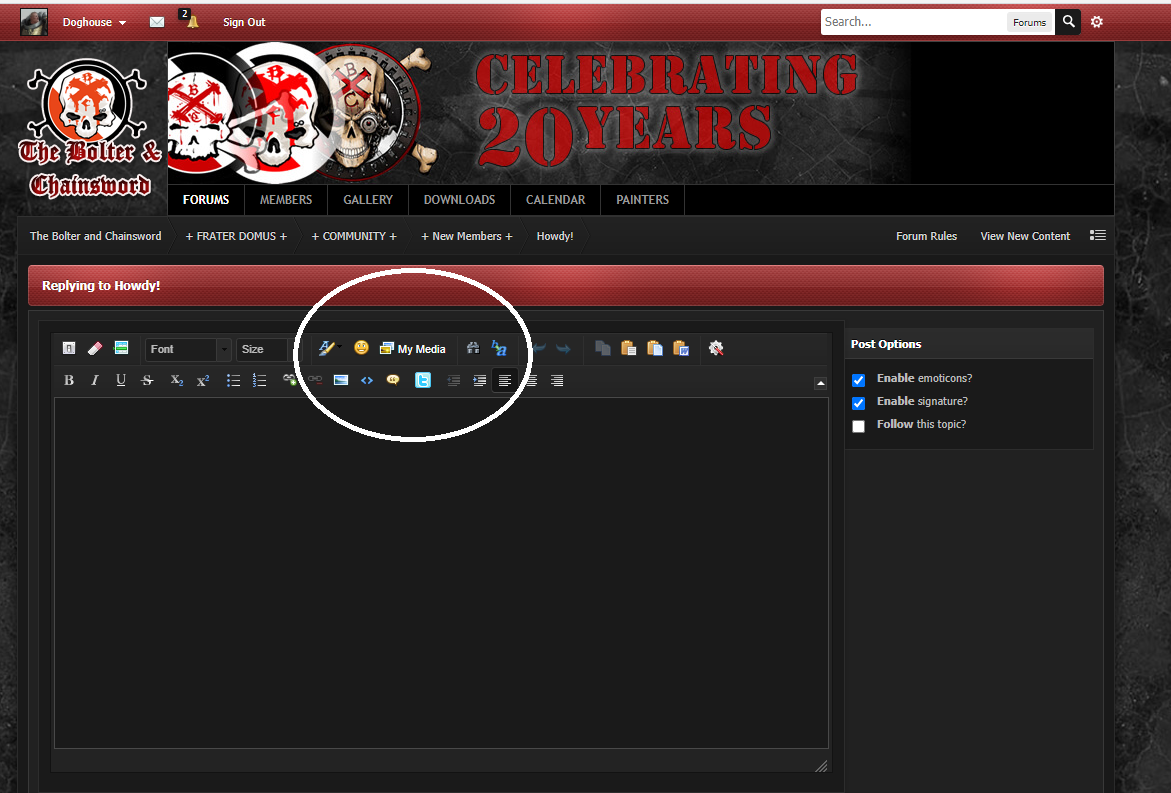This screenshot has width=1171, height=793.
Task: Insert a quote block
Action: [x=393, y=380]
